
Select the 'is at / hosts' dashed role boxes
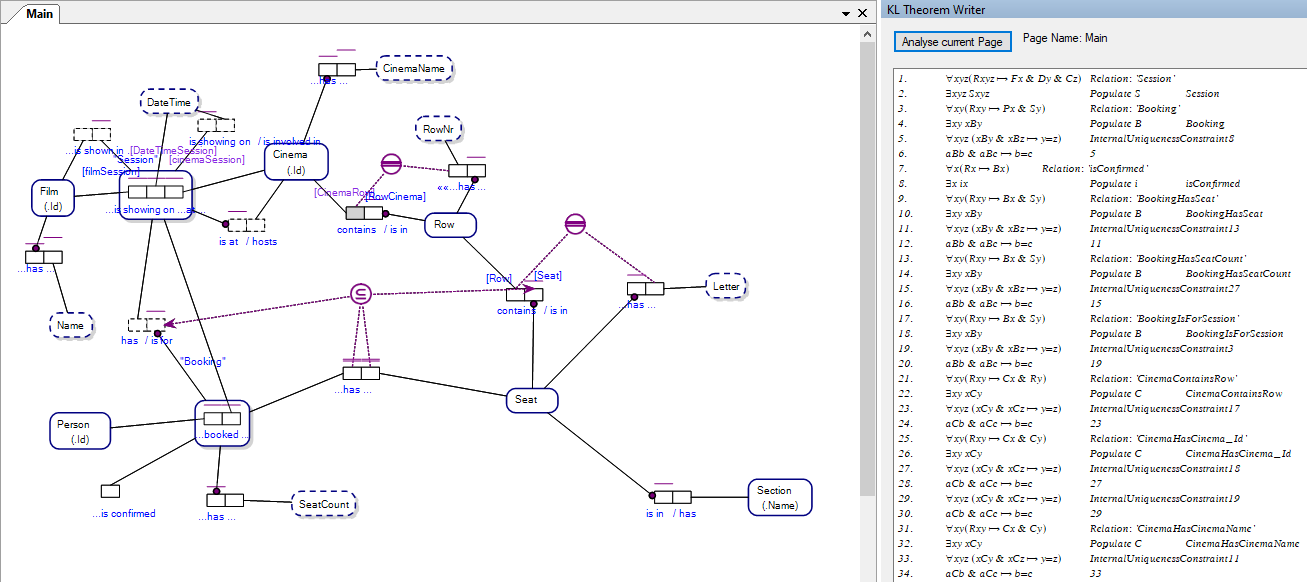246,225
